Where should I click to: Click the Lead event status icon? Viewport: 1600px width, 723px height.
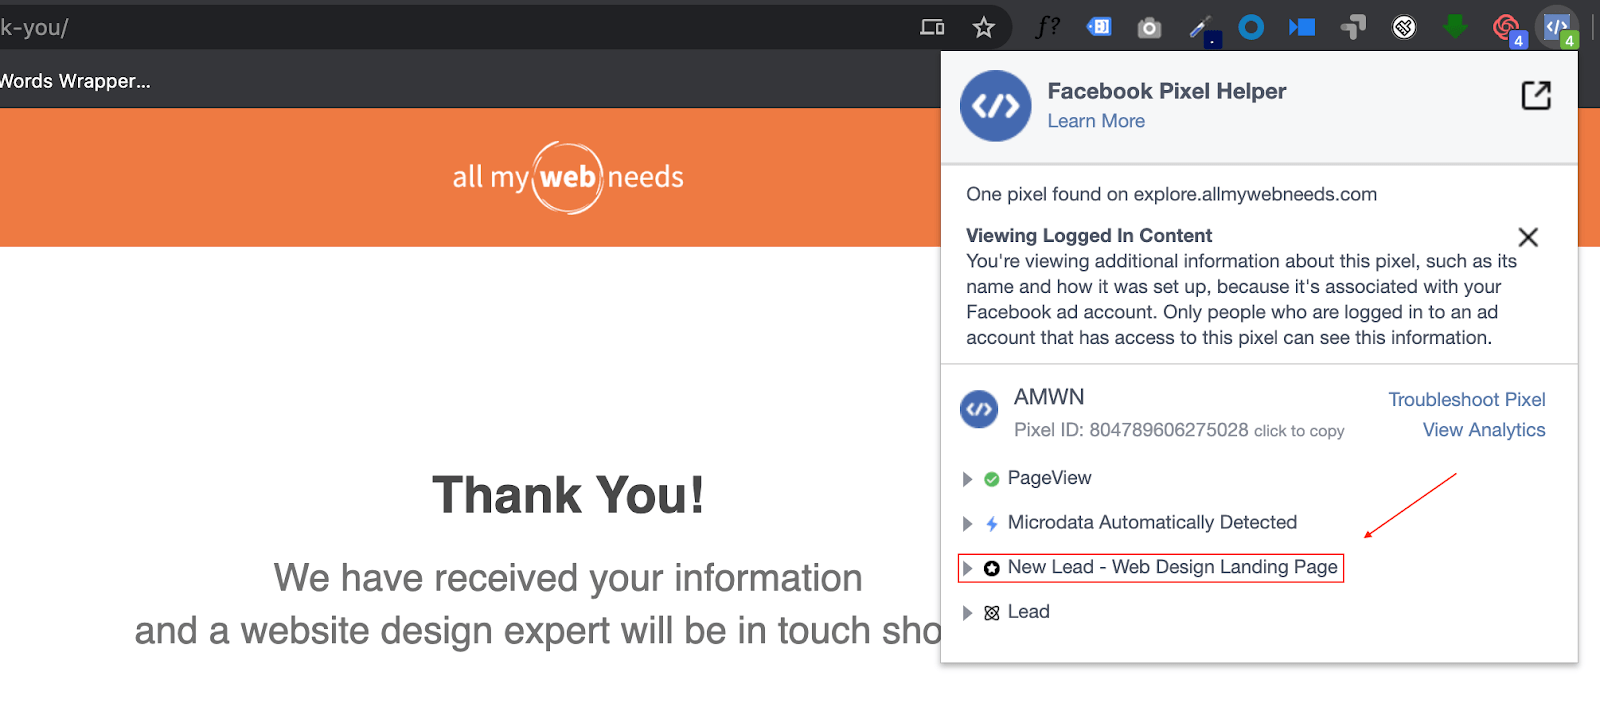[x=992, y=613]
